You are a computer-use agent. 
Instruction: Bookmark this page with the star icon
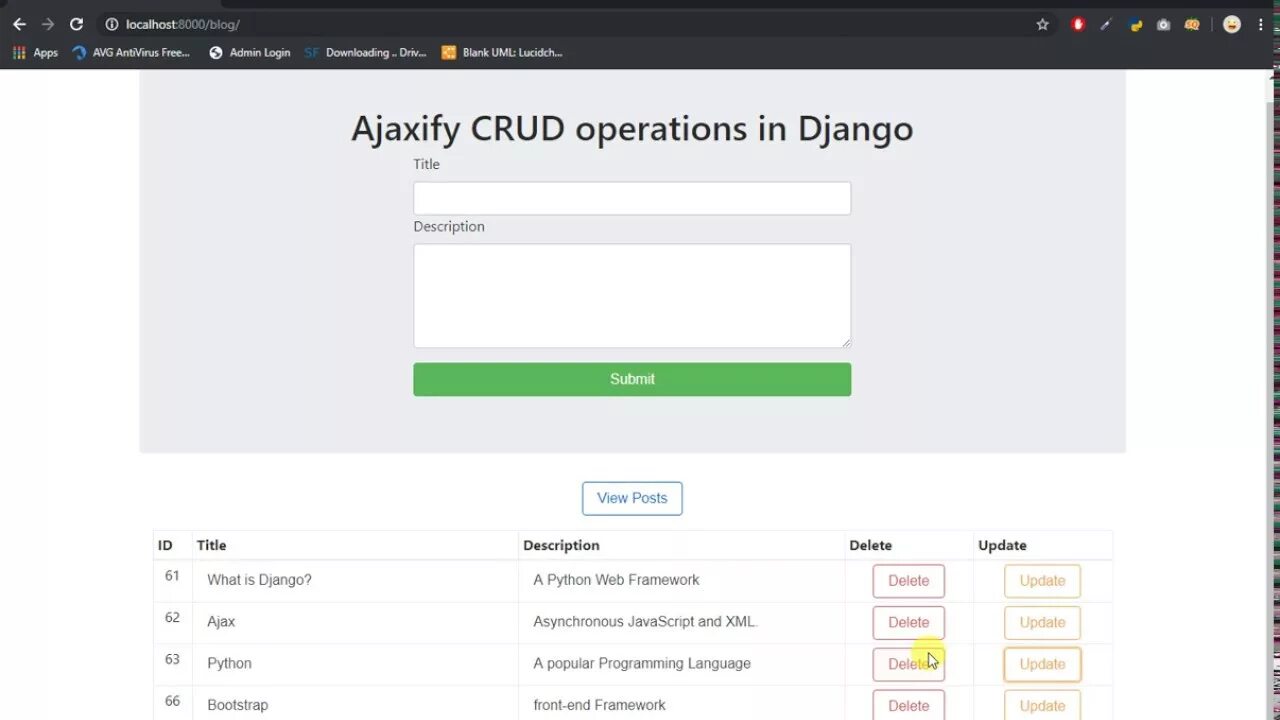coord(1043,24)
